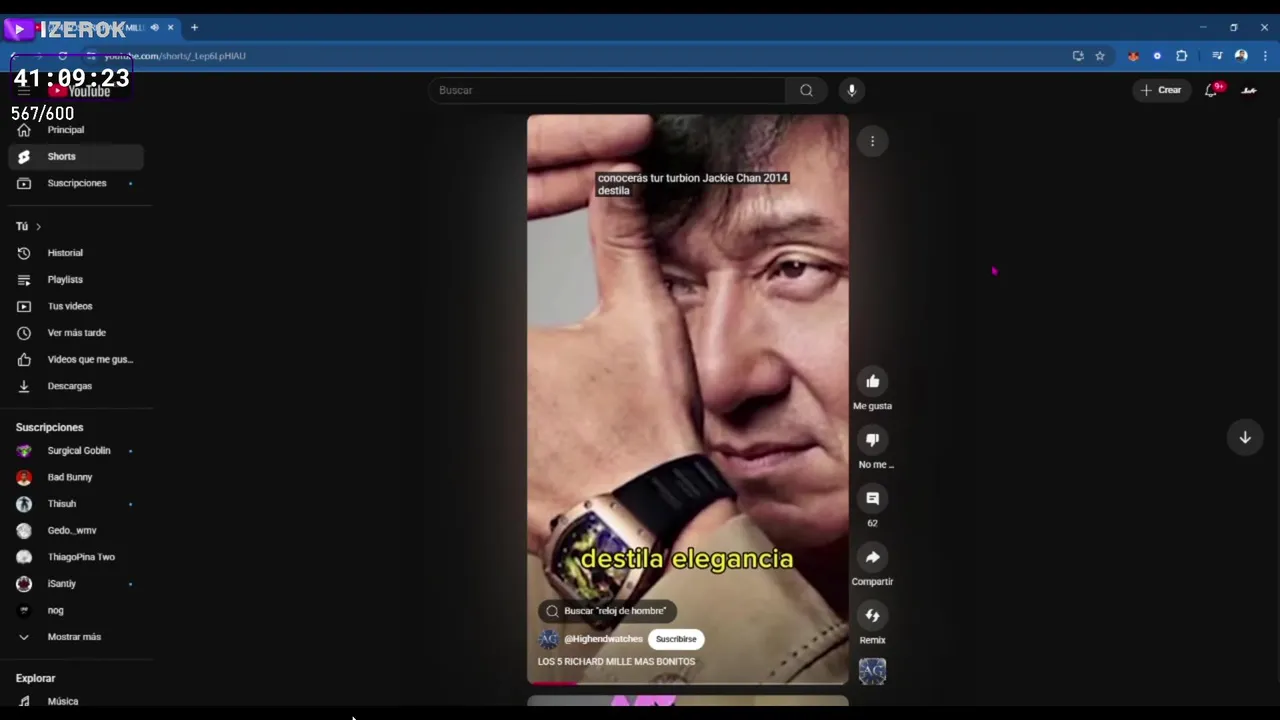Open Descargas
Viewport: 1280px width, 720px height.
[x=76, y=386]
